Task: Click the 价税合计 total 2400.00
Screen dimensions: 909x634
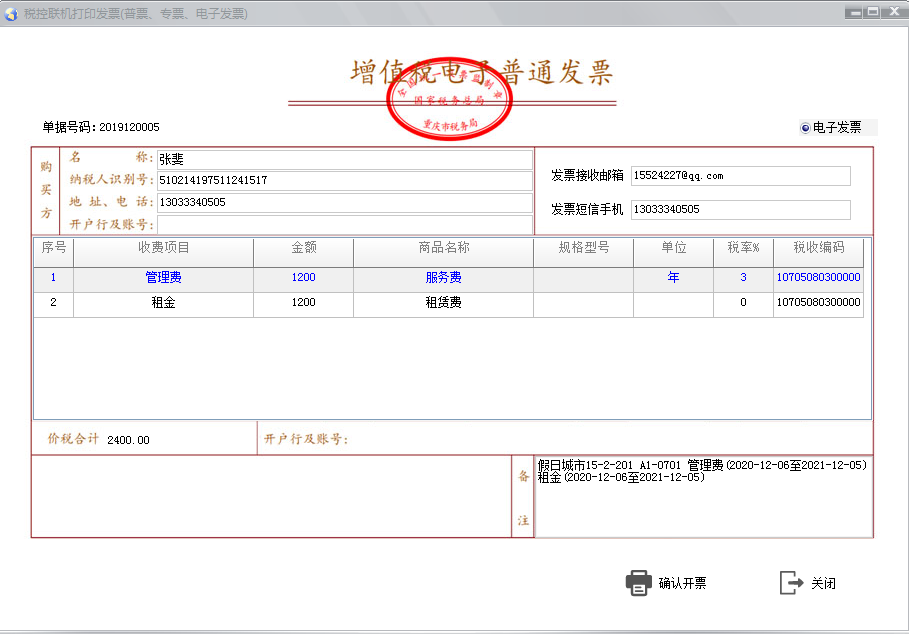Action: click(128, 440)
